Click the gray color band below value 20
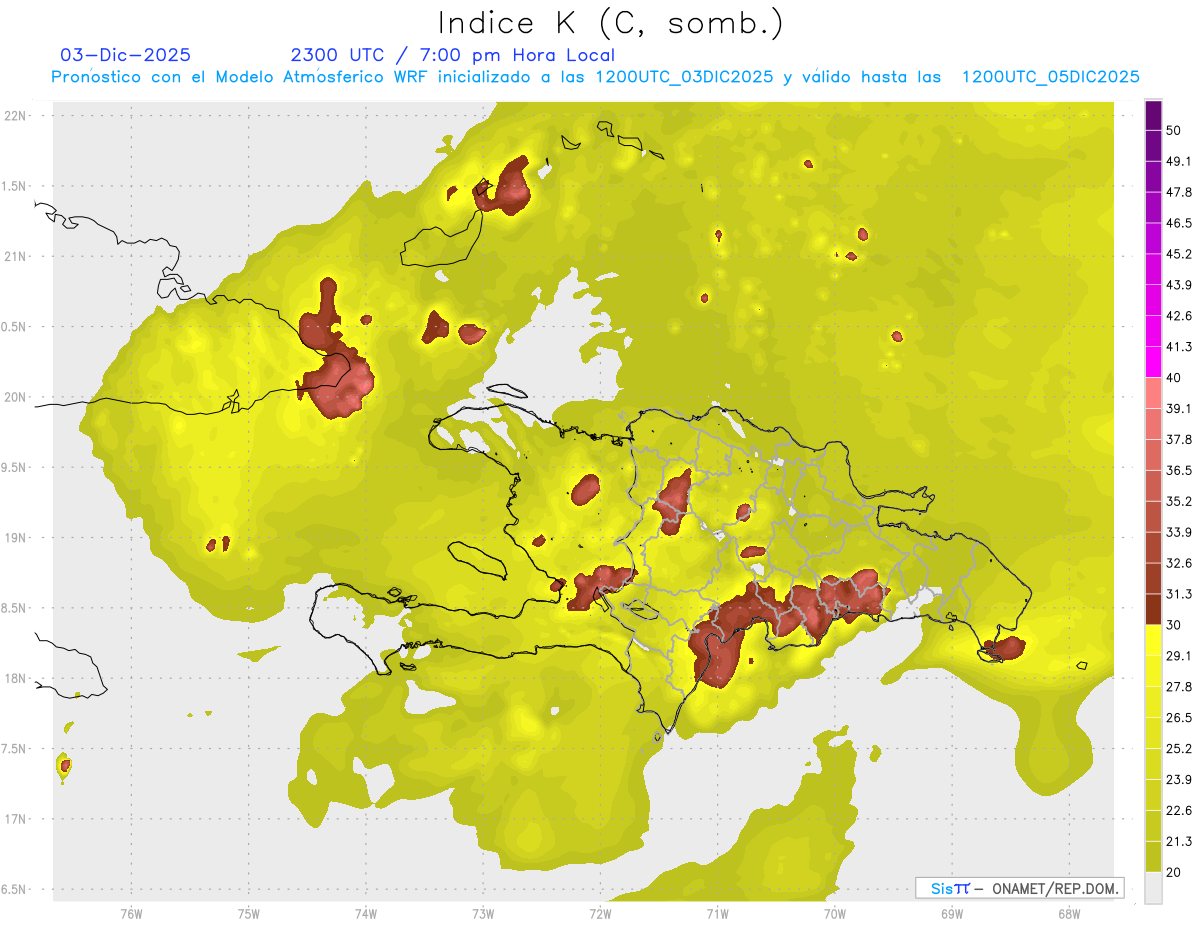Viewport: 1200px width, 927px height. pos(1153,888)
